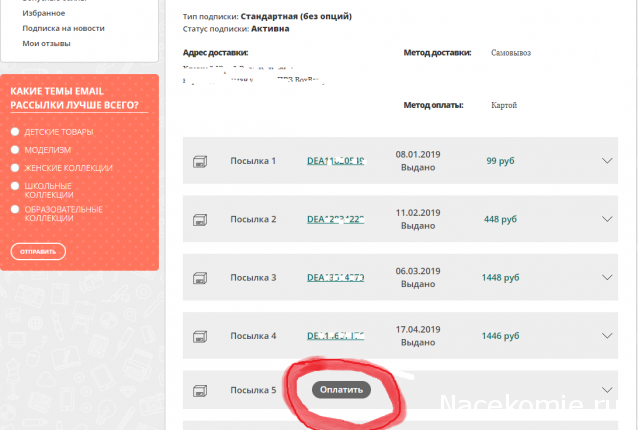Select the Моделизм radio option
The image size is (638, 430).
point(15,150)
